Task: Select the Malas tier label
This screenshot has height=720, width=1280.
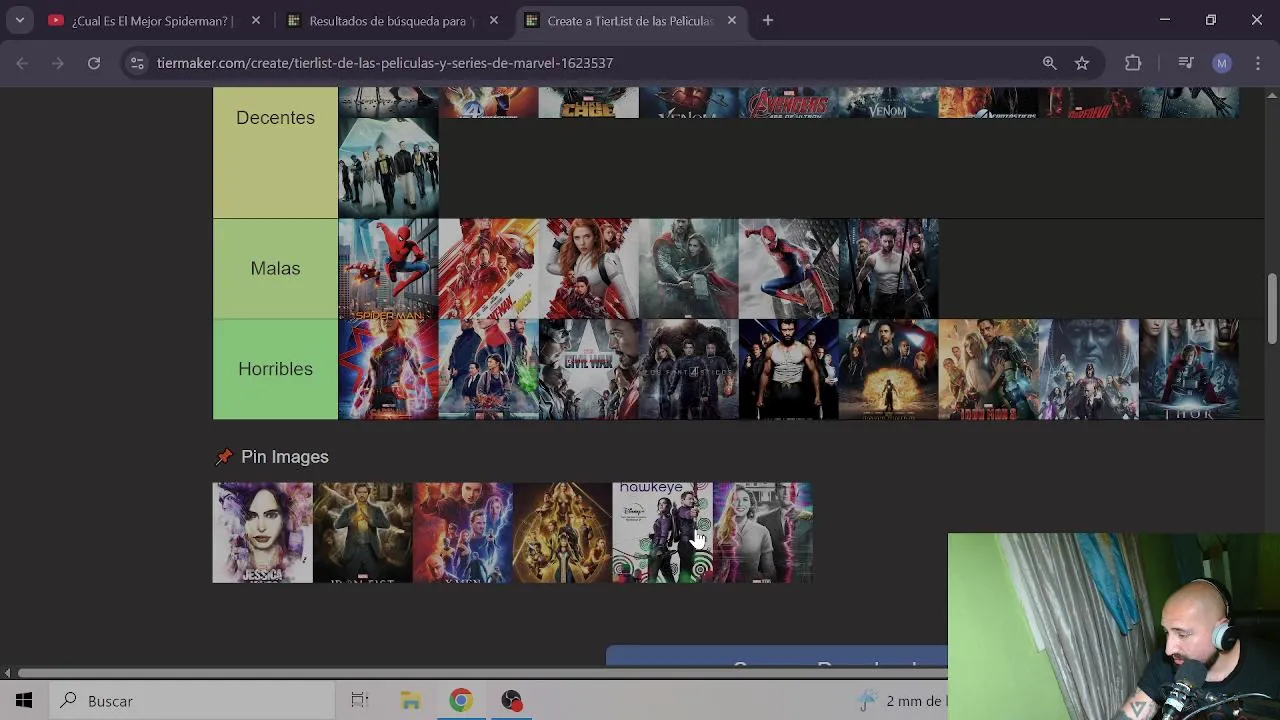Action: [275, 268]
